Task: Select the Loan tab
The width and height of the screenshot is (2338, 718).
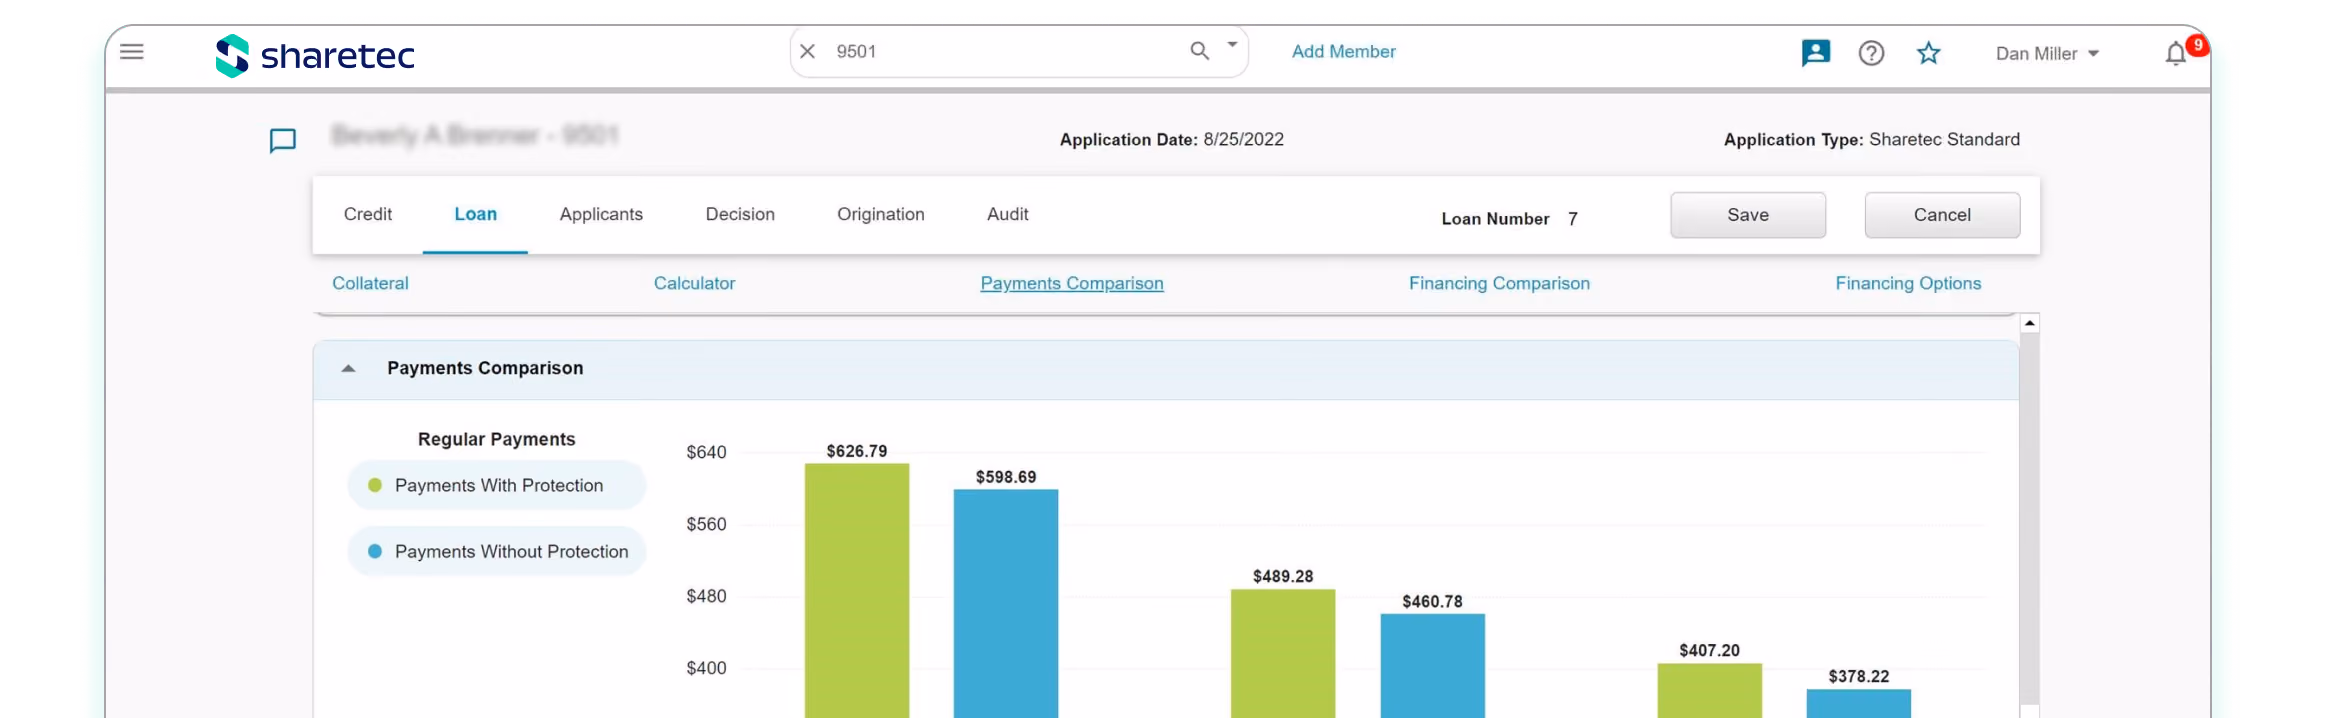Action: coord(476,214)
